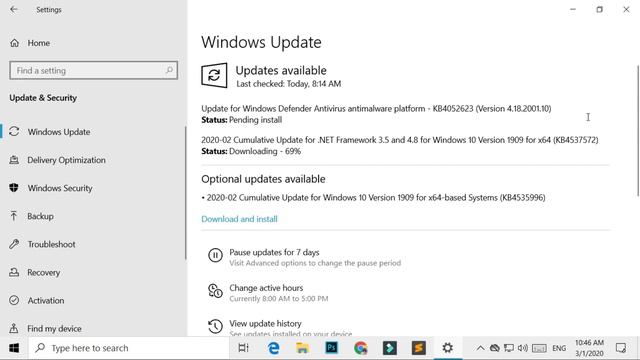Open the Windows Start button
The width and height of the screenshot is (640, 360).
(14, 348)
